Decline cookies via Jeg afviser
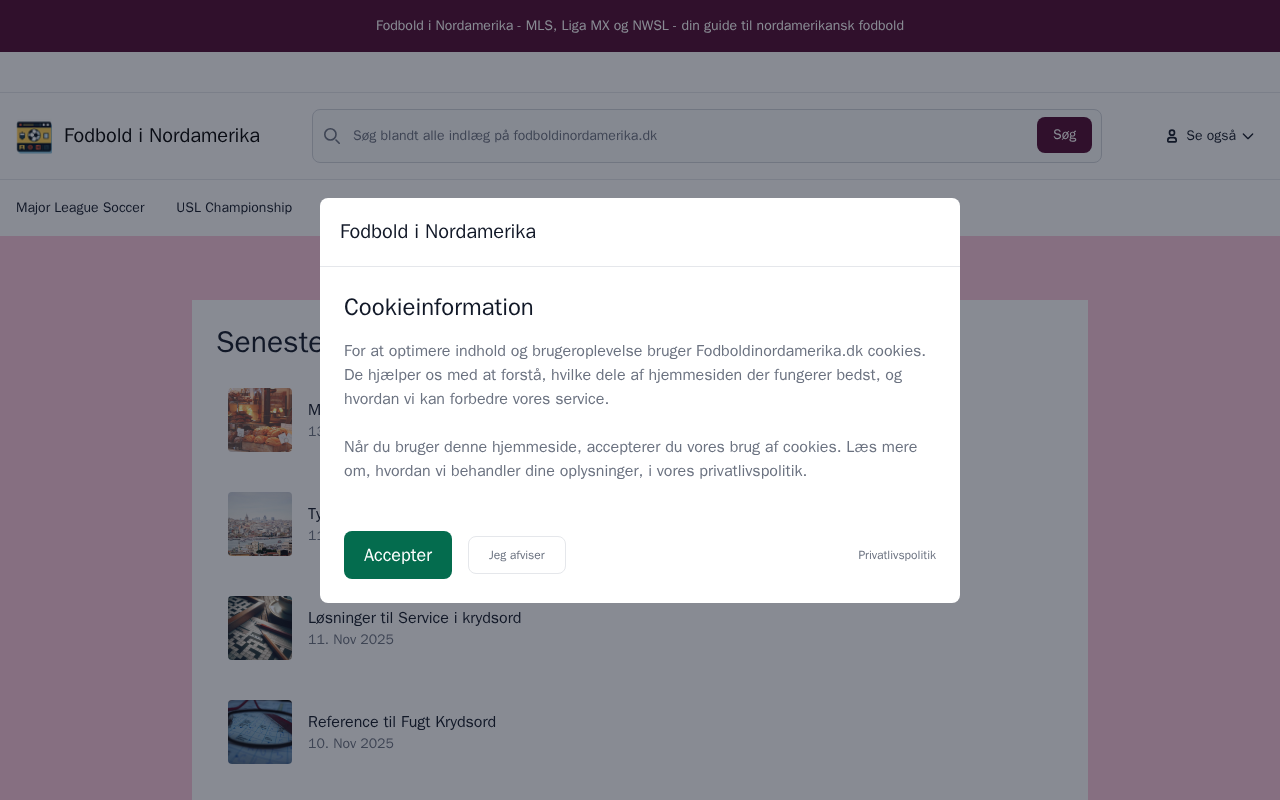 coord(517,555)
